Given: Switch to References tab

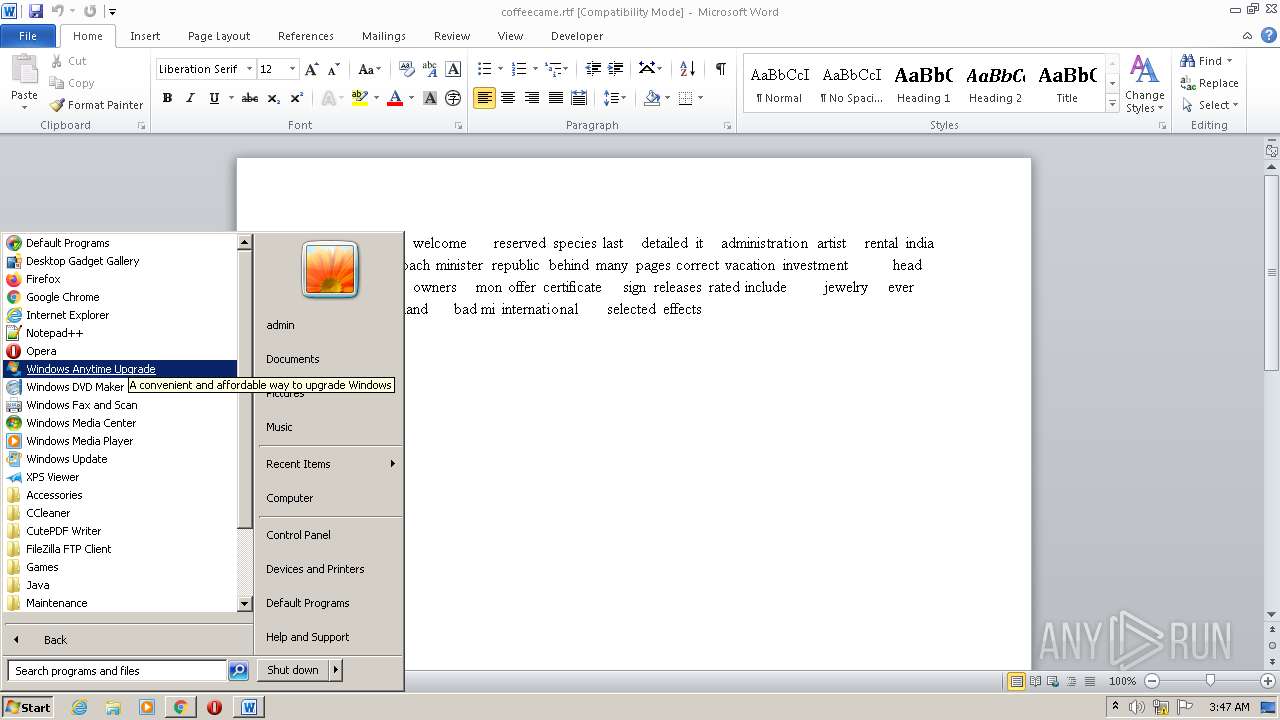Looking at the screenshot, I should [306, 36].
